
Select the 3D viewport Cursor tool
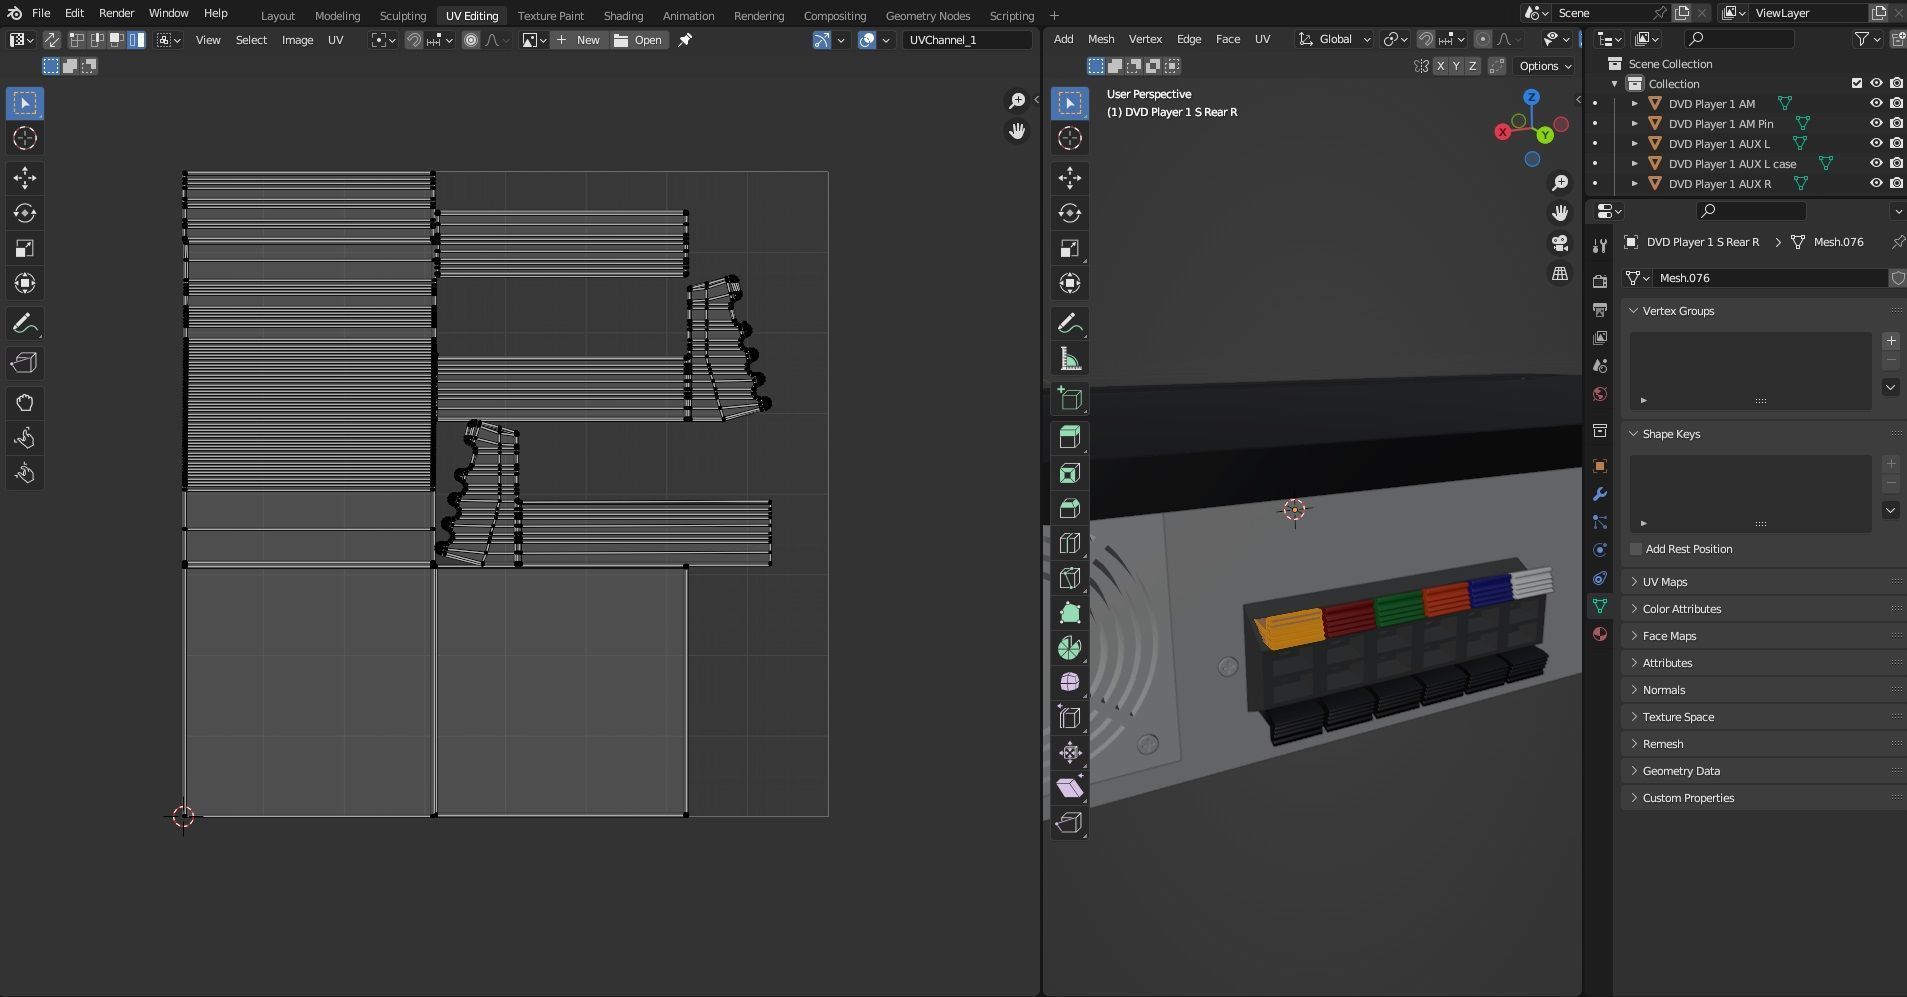click(1070, 138)
